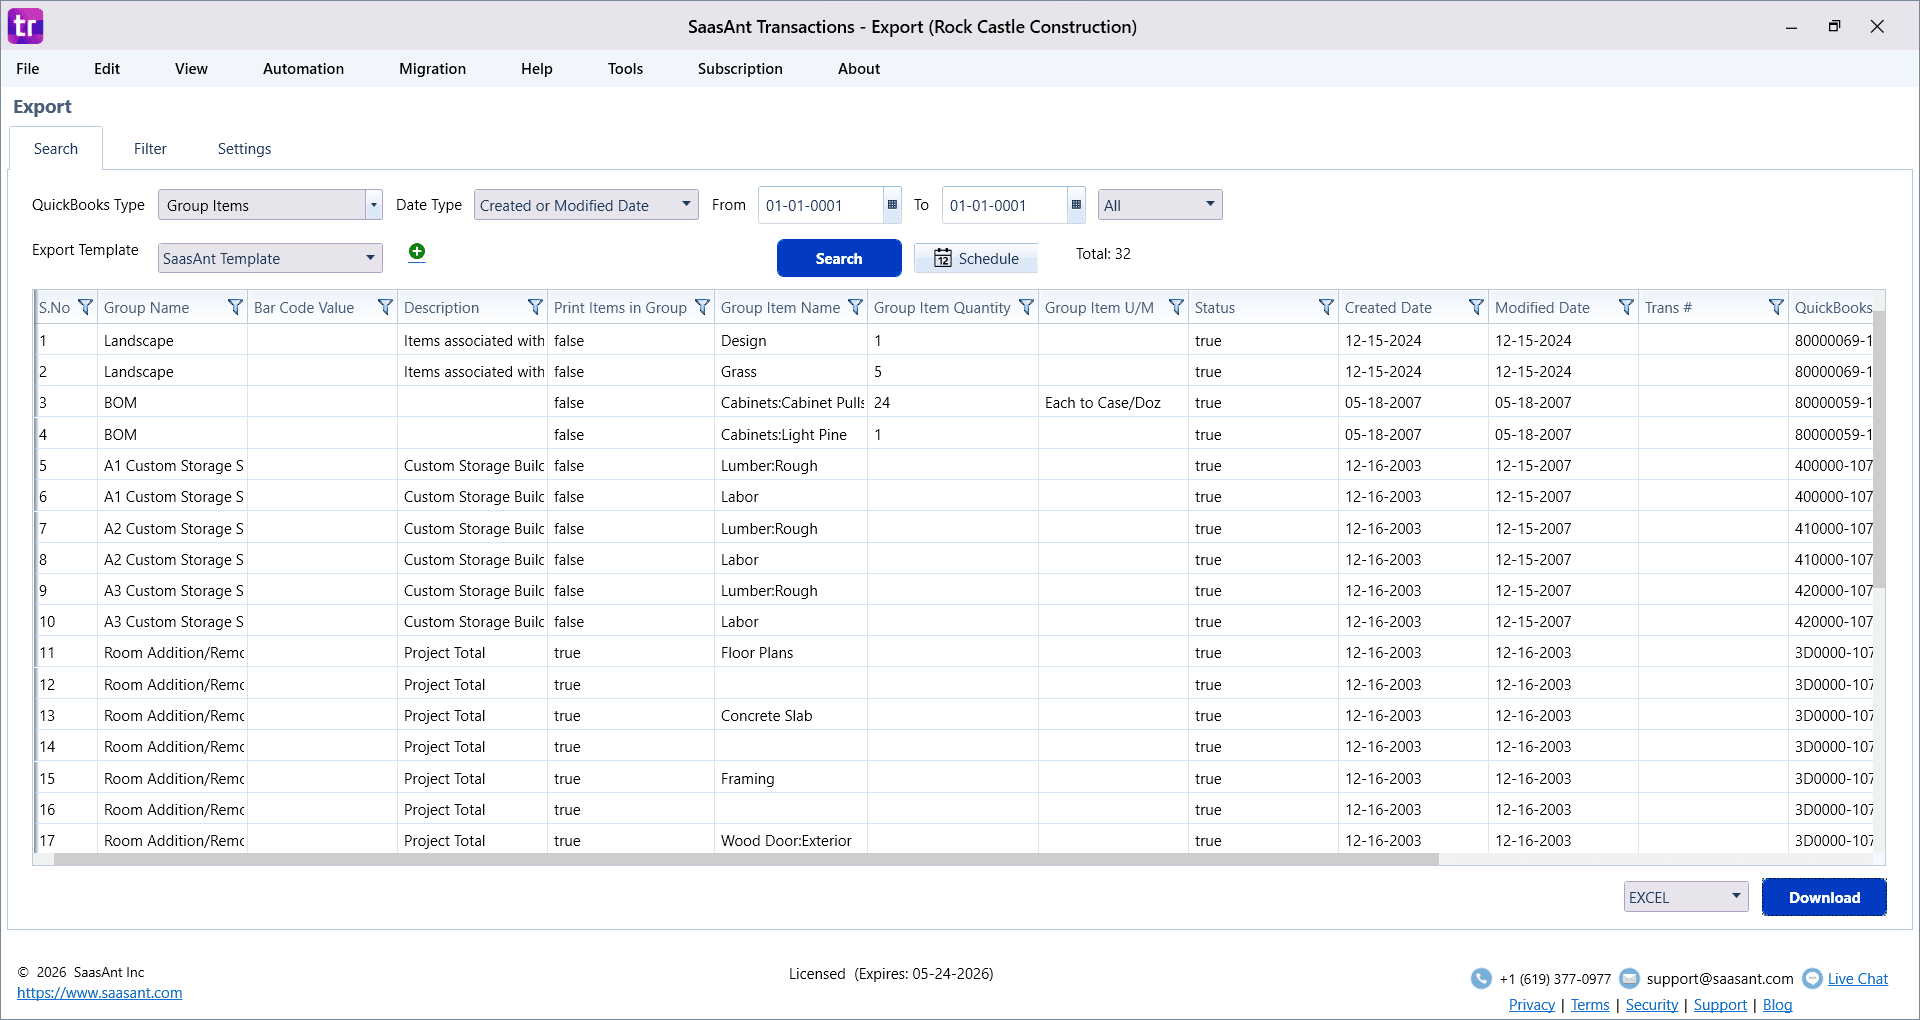1920x1020 pixels.
Task: Select the Search tab
Action: coord(56,149)
